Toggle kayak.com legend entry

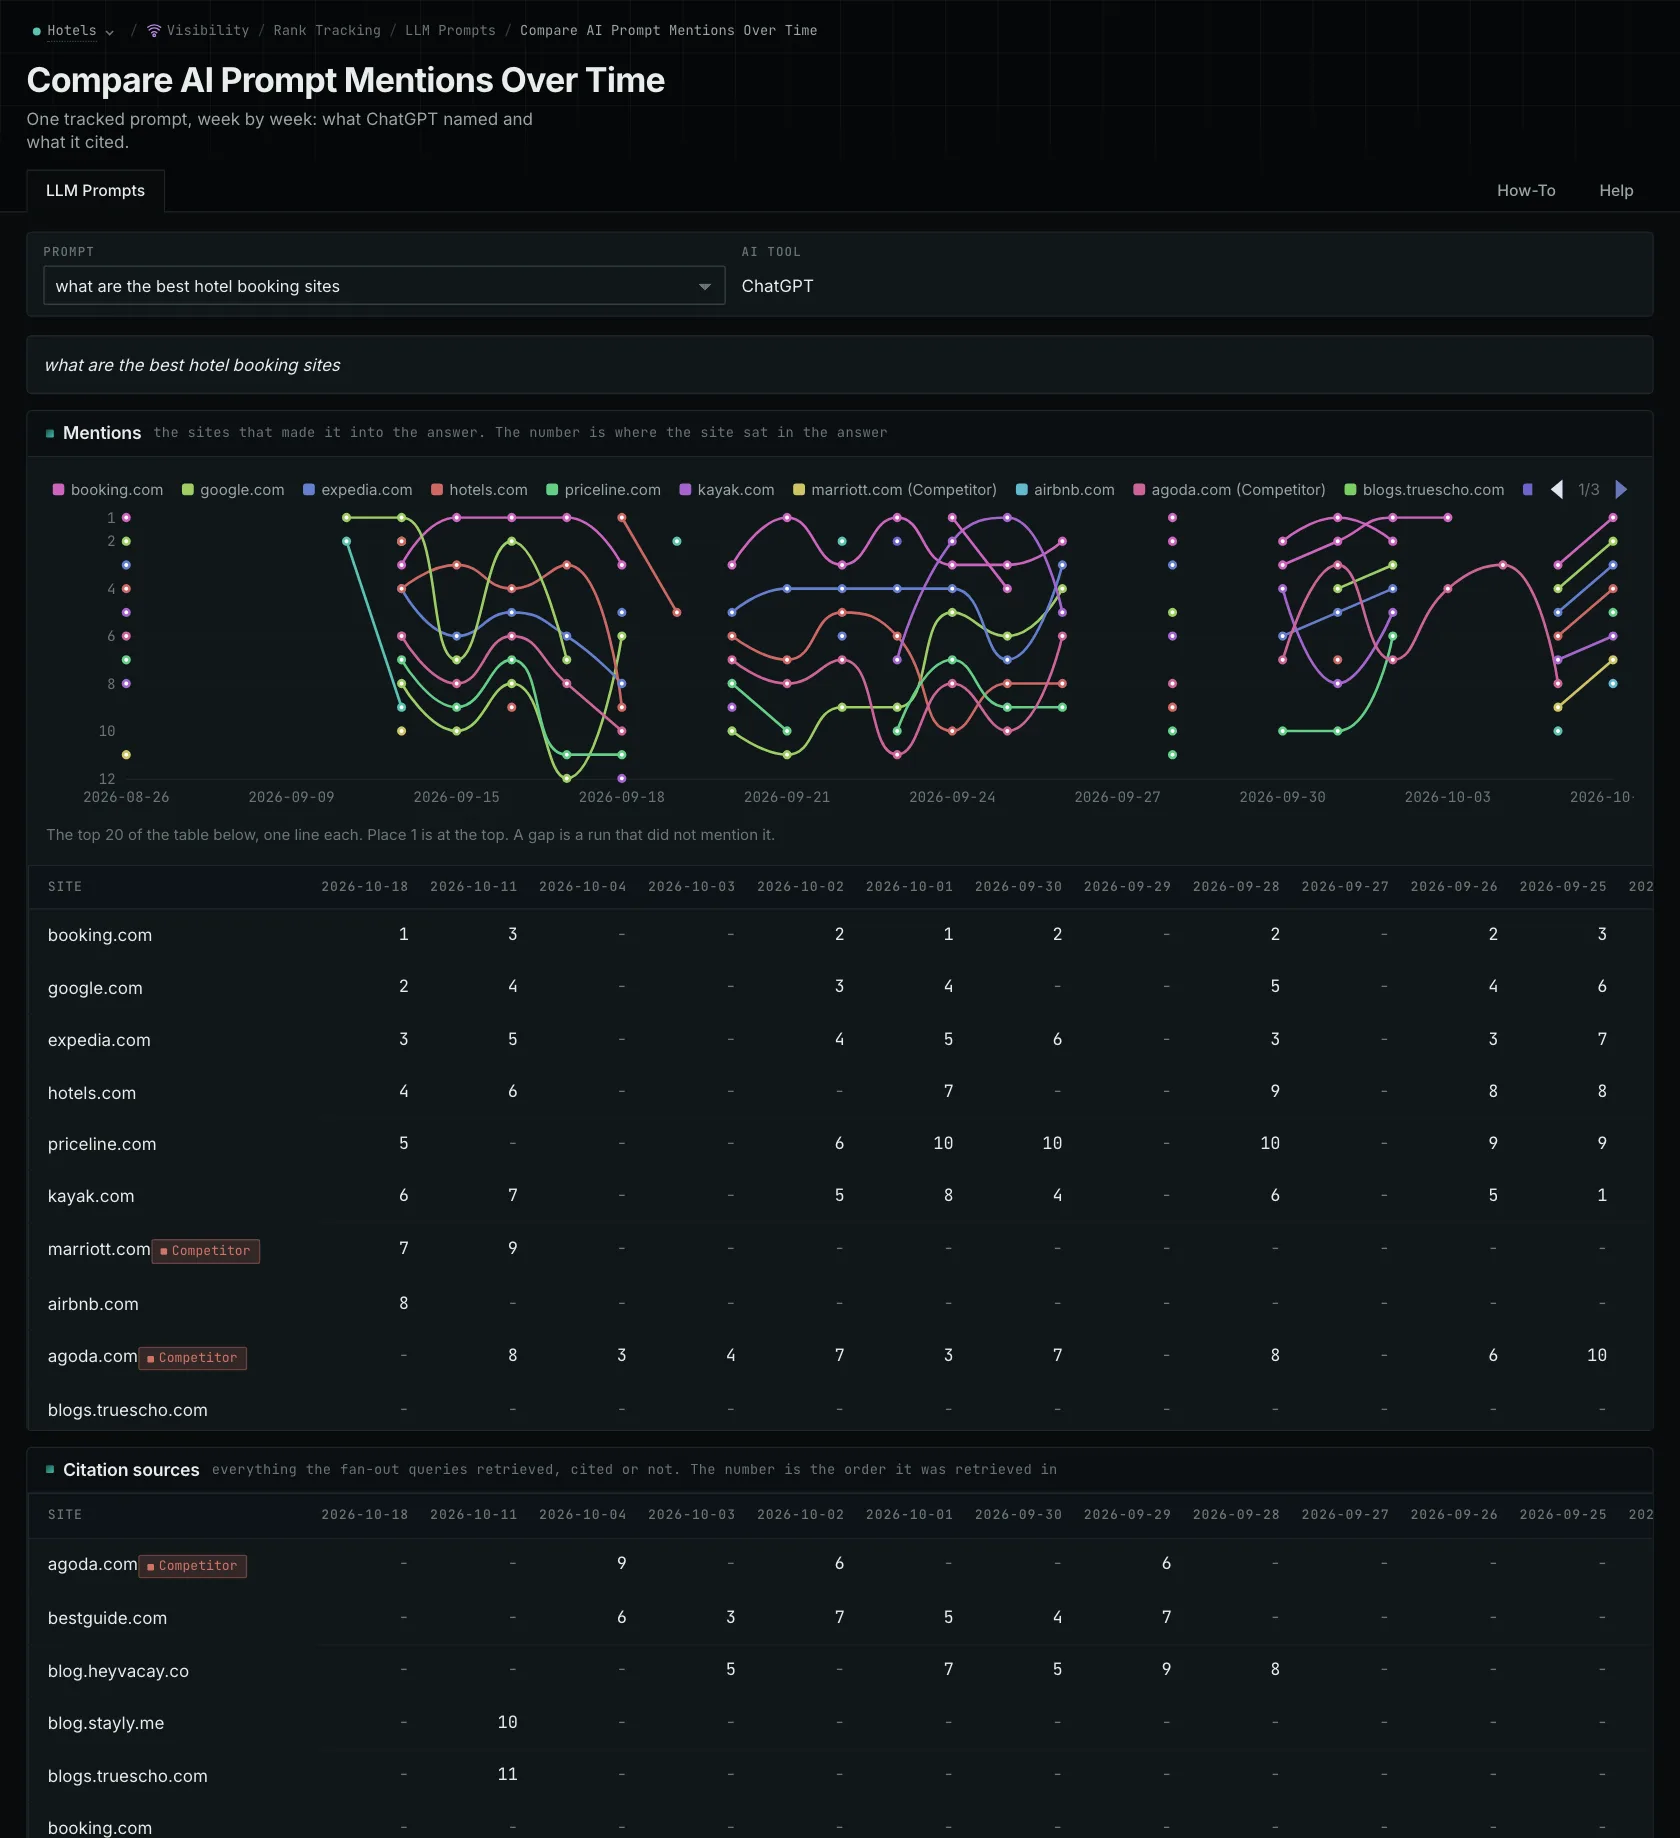(727, 490)
